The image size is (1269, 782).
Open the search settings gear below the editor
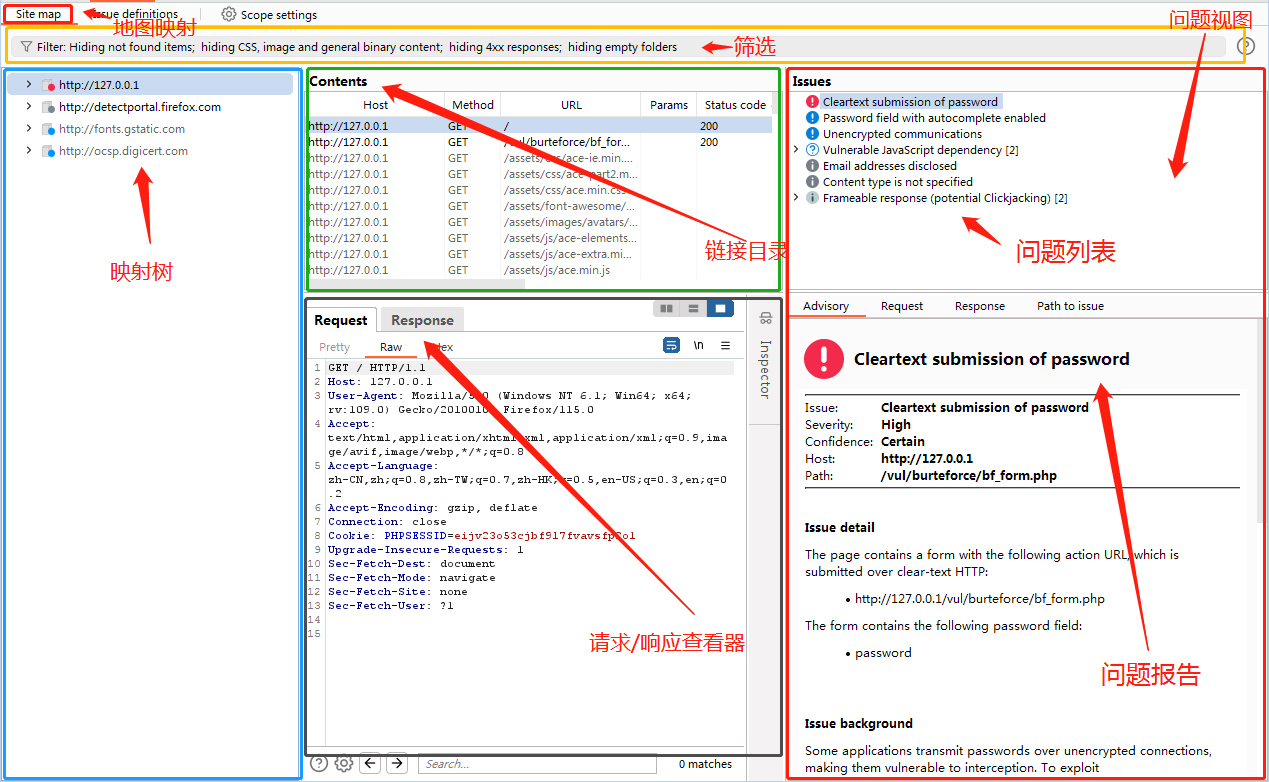[x=344, y=763]
